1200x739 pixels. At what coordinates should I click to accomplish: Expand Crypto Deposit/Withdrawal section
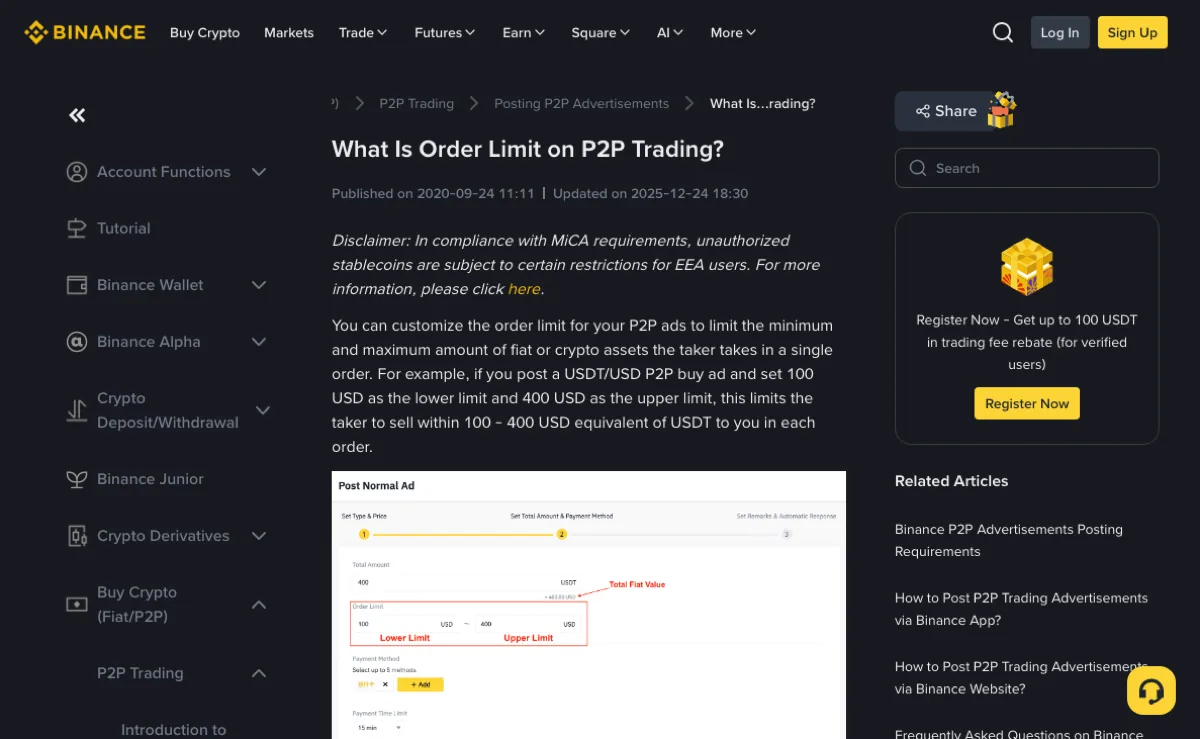tap(263, 410)
